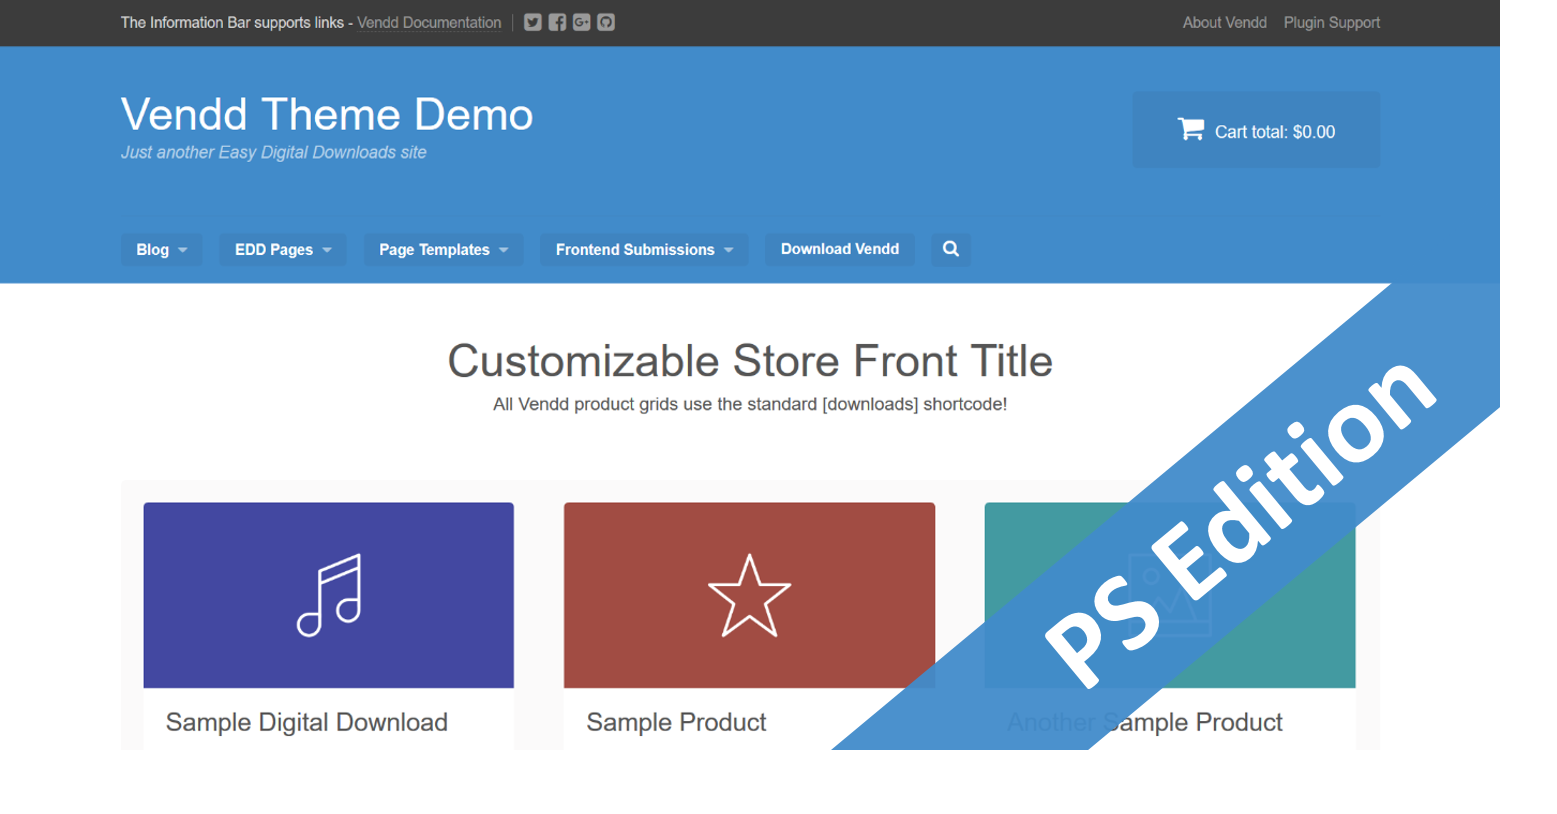Open the Cart total $0.00 button
This screenshot has width=1557, height=814.
tap(1256, 131)
